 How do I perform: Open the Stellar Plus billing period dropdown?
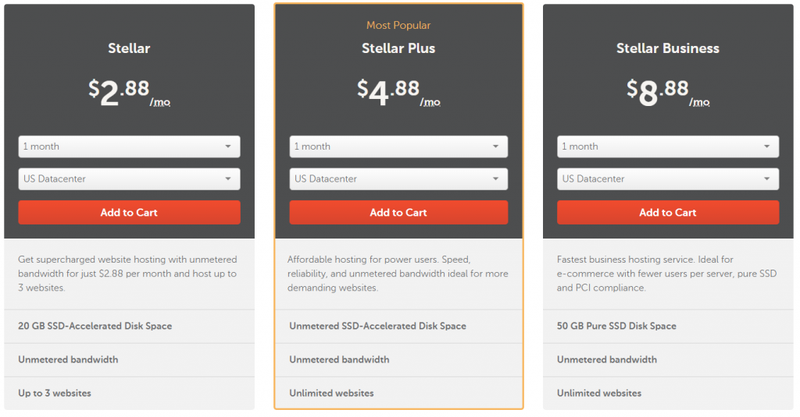pos(398,146)
